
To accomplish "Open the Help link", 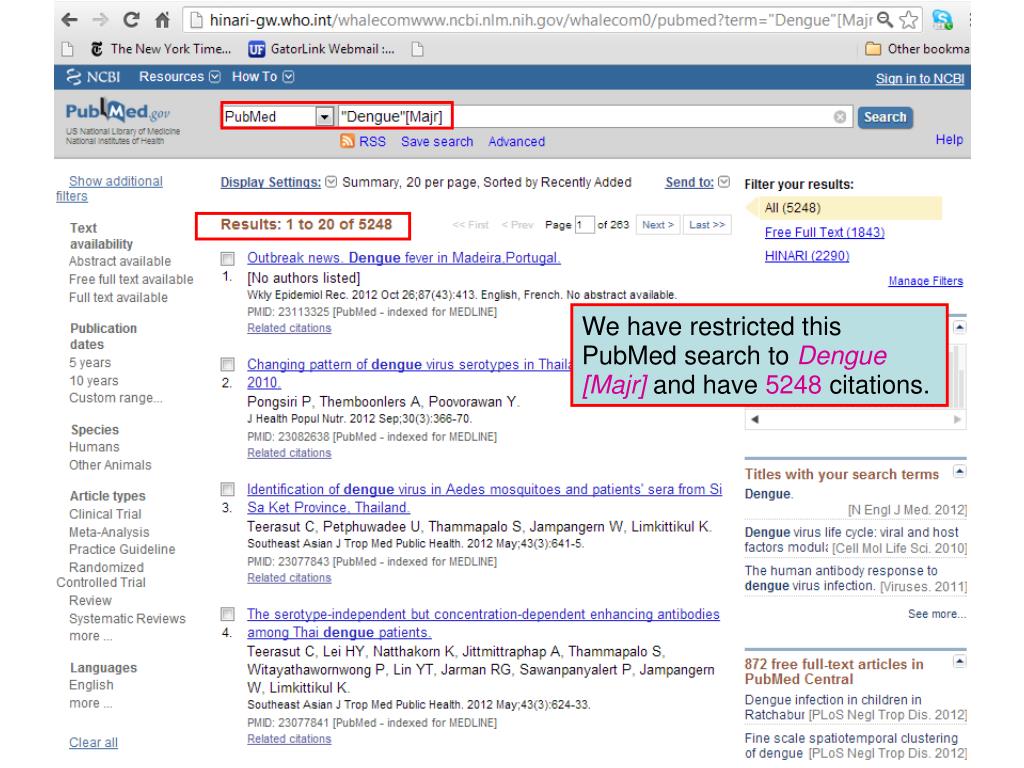I will [949, 140].
